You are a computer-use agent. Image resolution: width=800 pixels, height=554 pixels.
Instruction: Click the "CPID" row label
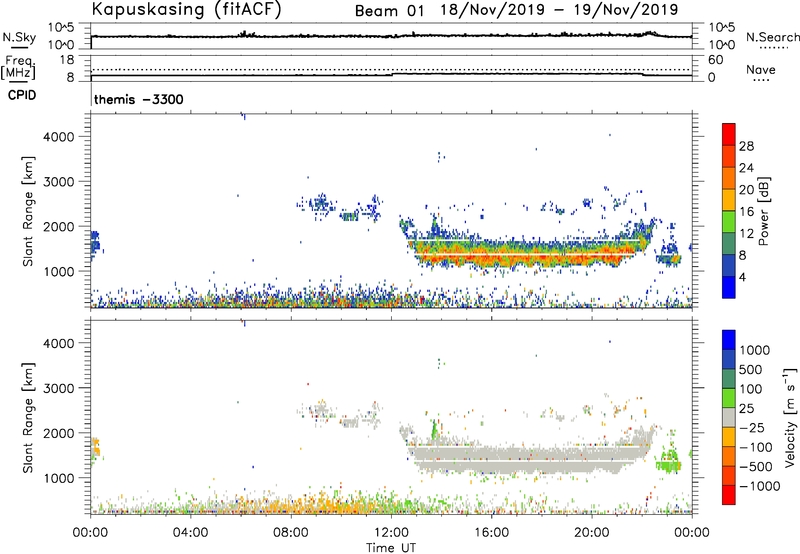pyautogui.click(x=22, y=95)
